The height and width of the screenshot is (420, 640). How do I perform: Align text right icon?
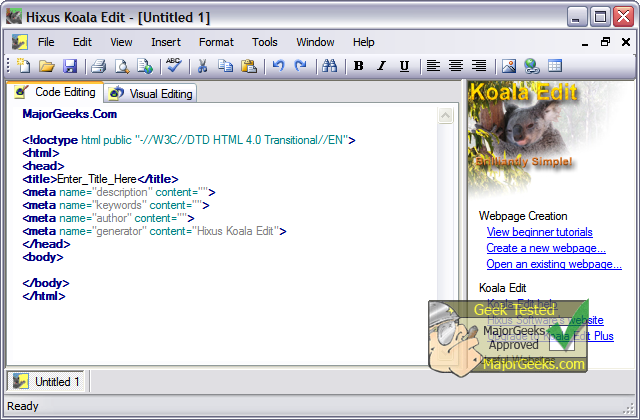pos(479,66)
